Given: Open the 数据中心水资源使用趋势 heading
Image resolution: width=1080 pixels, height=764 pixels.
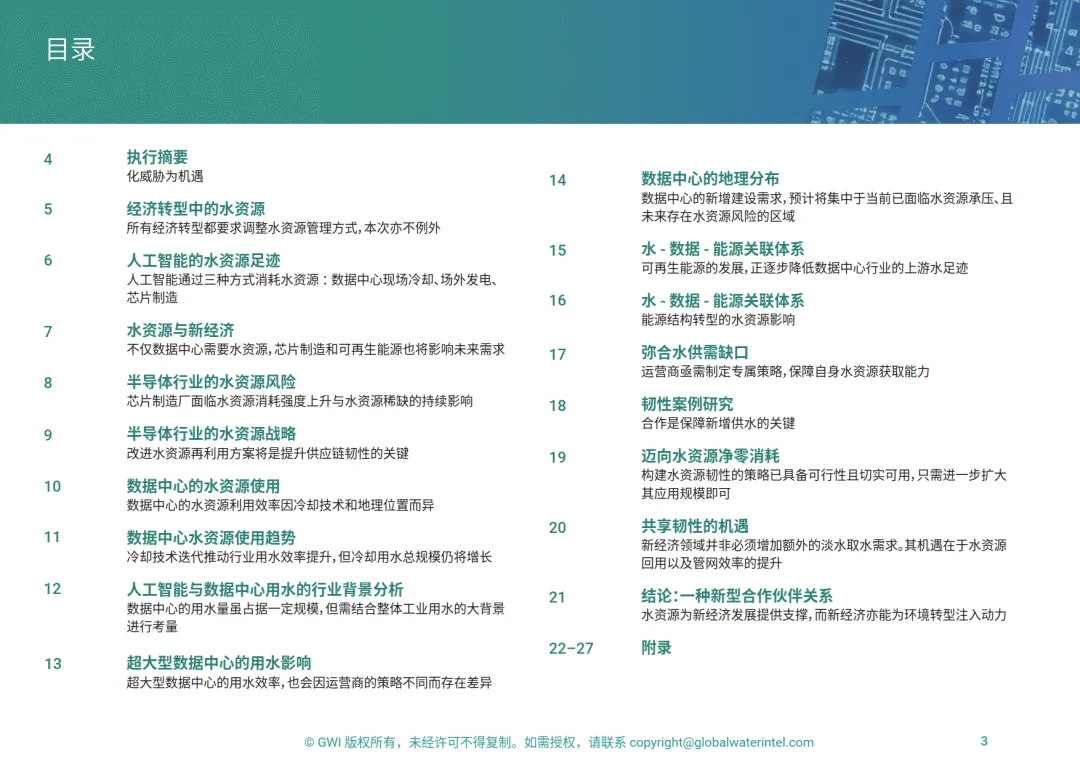Looking at the screenshot, I should tap(211, 537).
